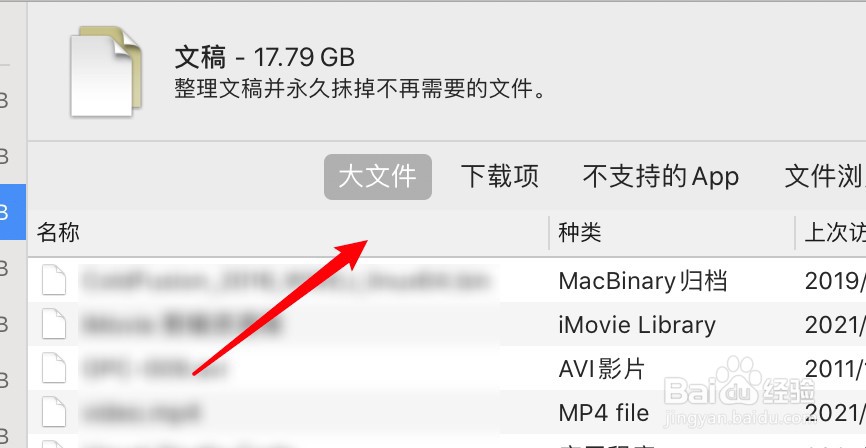Select file icon of iMovie Library row

54,324
